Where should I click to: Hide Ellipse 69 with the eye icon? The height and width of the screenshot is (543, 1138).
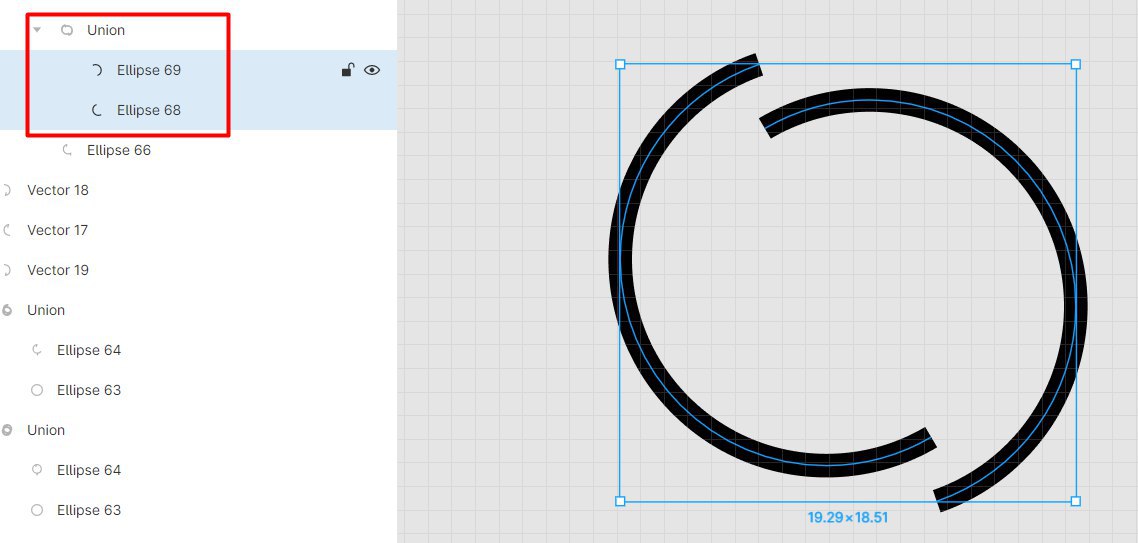point(372,70)
